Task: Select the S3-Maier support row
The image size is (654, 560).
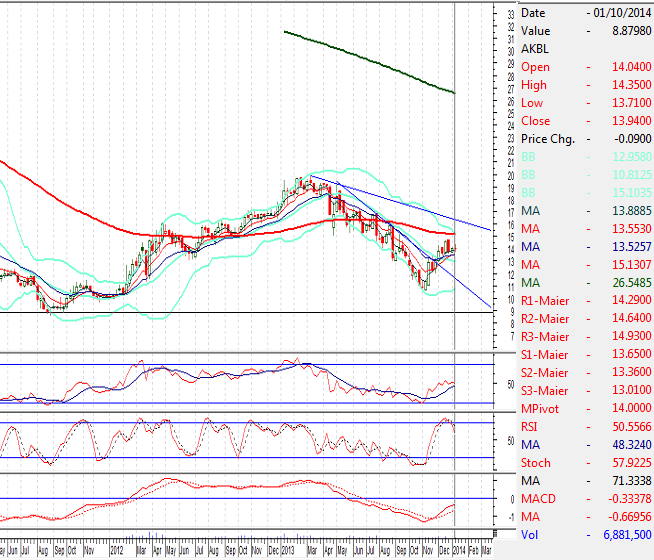Action: (x=585, y=390)
